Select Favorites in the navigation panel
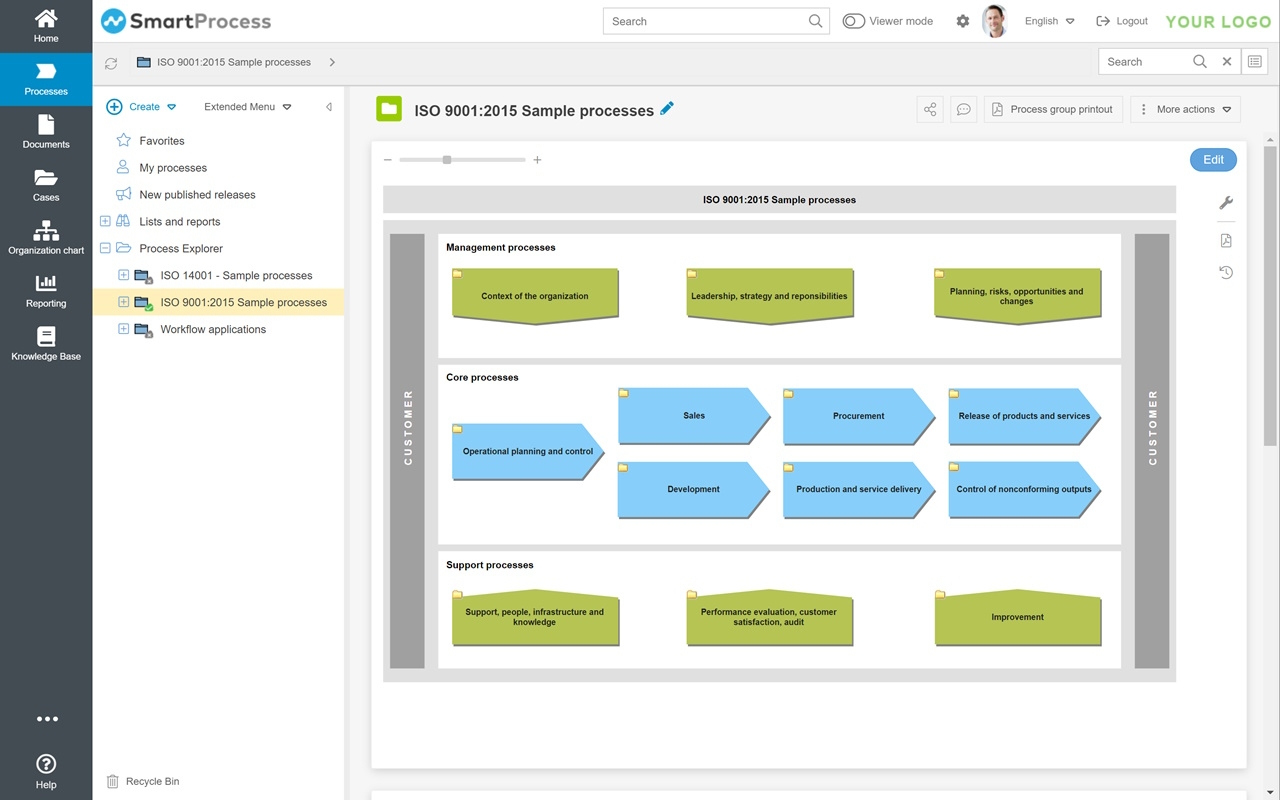The width and height of the screenshot is (1280, 800). point(162,141)
